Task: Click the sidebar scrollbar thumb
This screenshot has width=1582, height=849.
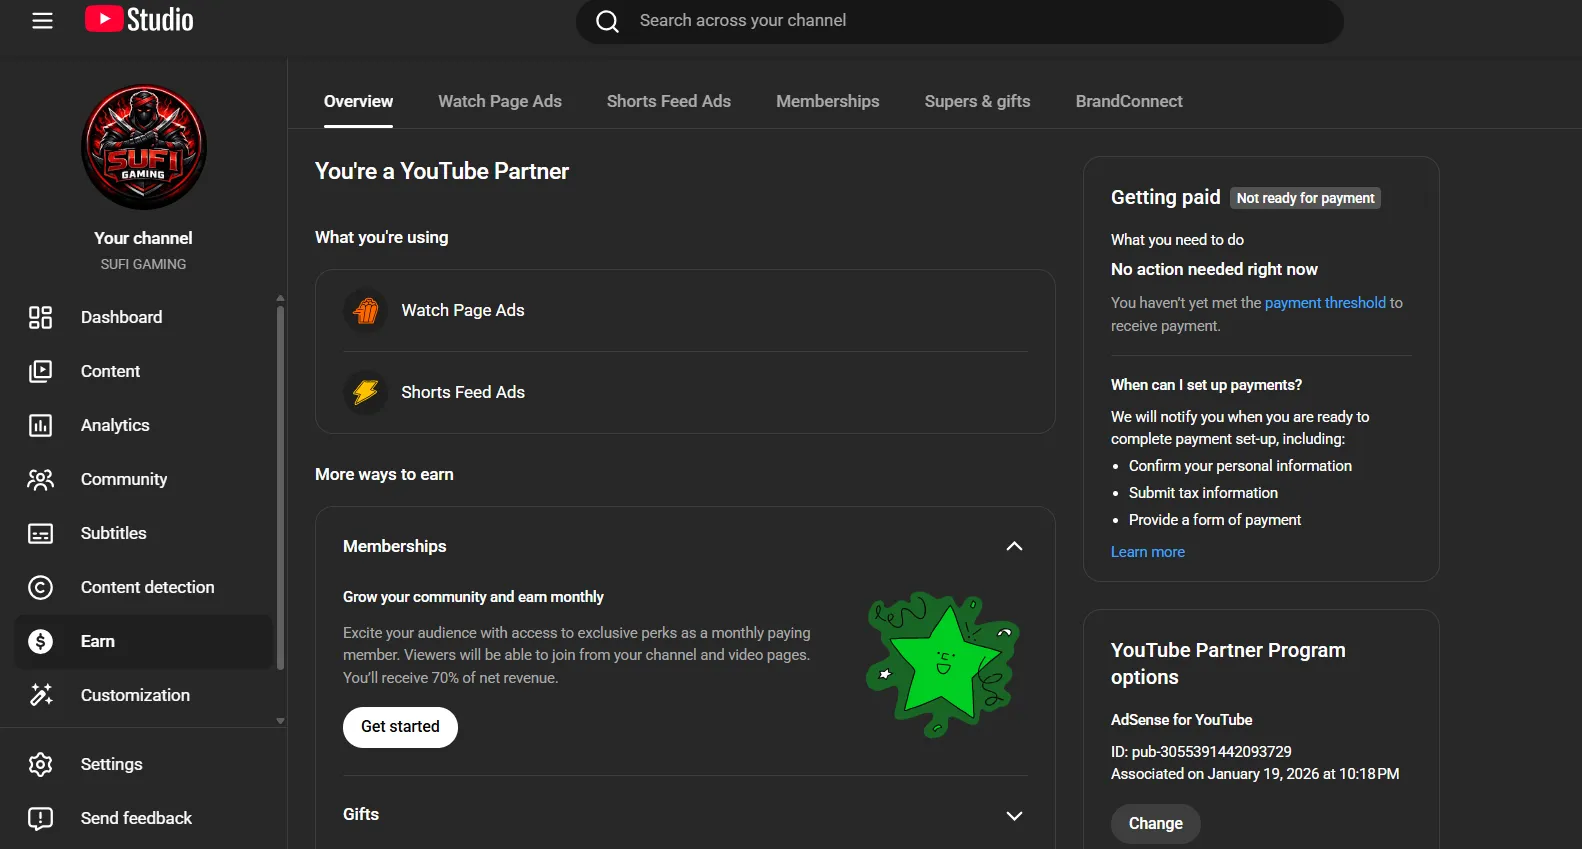Action: click(280, 487)
